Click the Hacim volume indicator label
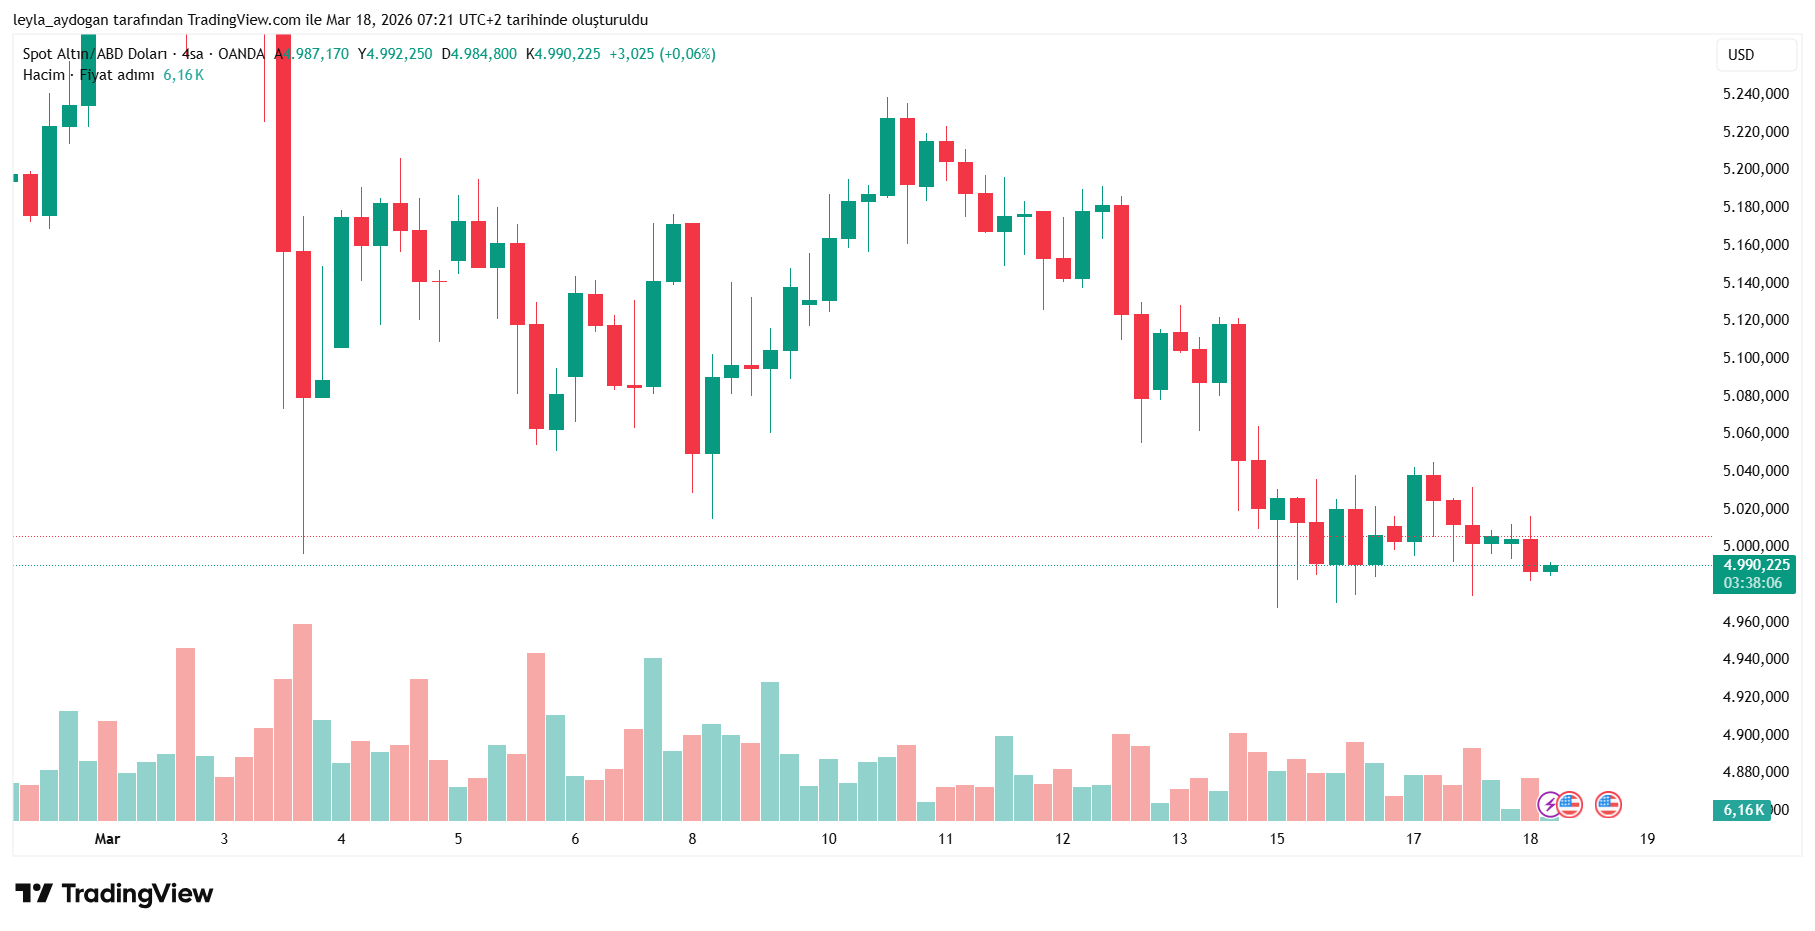 point(44,75)
